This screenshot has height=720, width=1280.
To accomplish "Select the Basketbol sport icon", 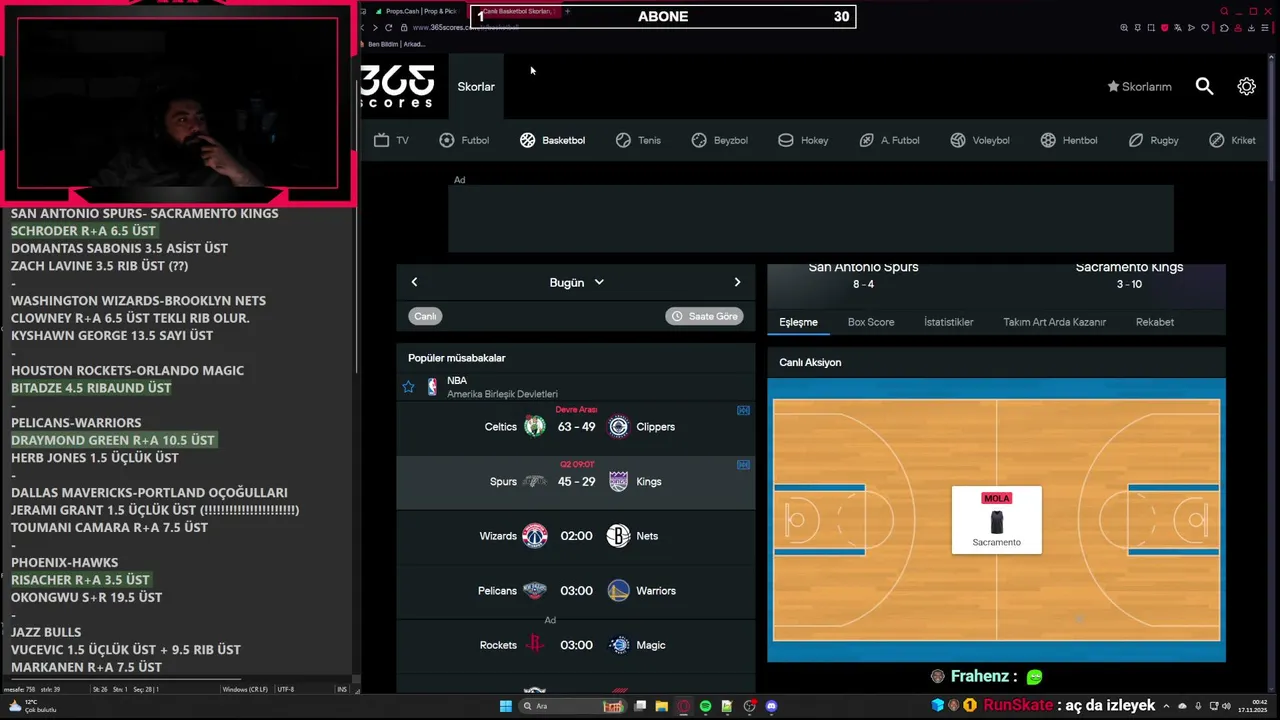I will pos(528,140).
